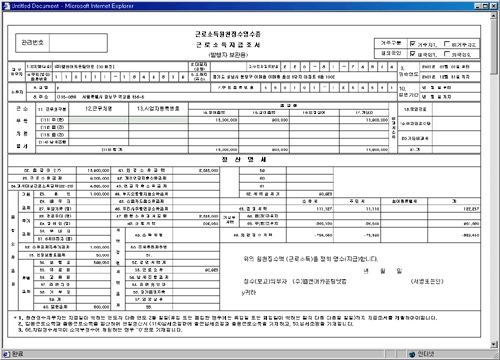Click the page icon beside 완료 in status bar
Image resolution: width=500 pixels, height=360 pixels.
6,354
